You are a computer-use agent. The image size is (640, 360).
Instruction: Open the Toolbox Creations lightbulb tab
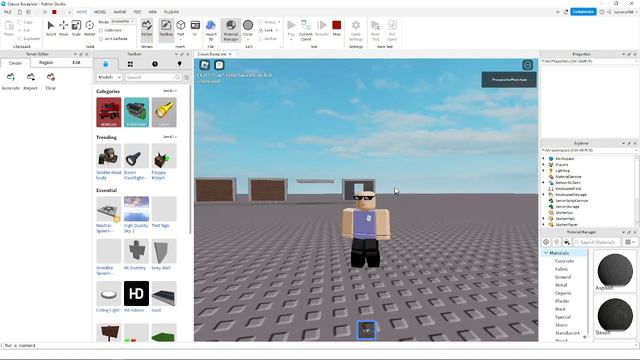pos(179,64)
